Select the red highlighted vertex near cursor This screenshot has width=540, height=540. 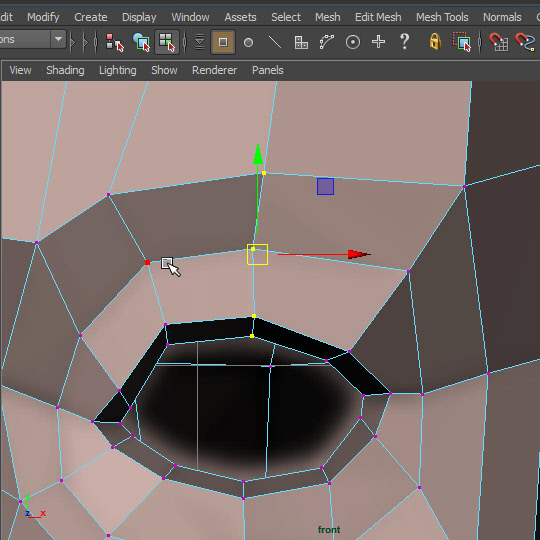pos(147,262)
